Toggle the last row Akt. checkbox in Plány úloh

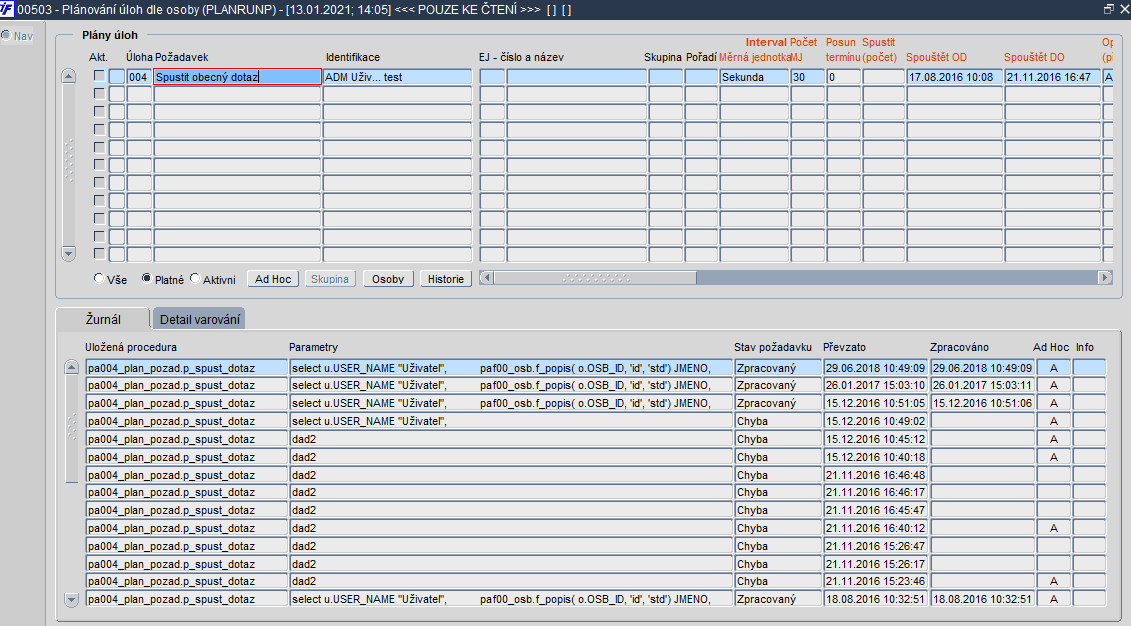(100, 254)
